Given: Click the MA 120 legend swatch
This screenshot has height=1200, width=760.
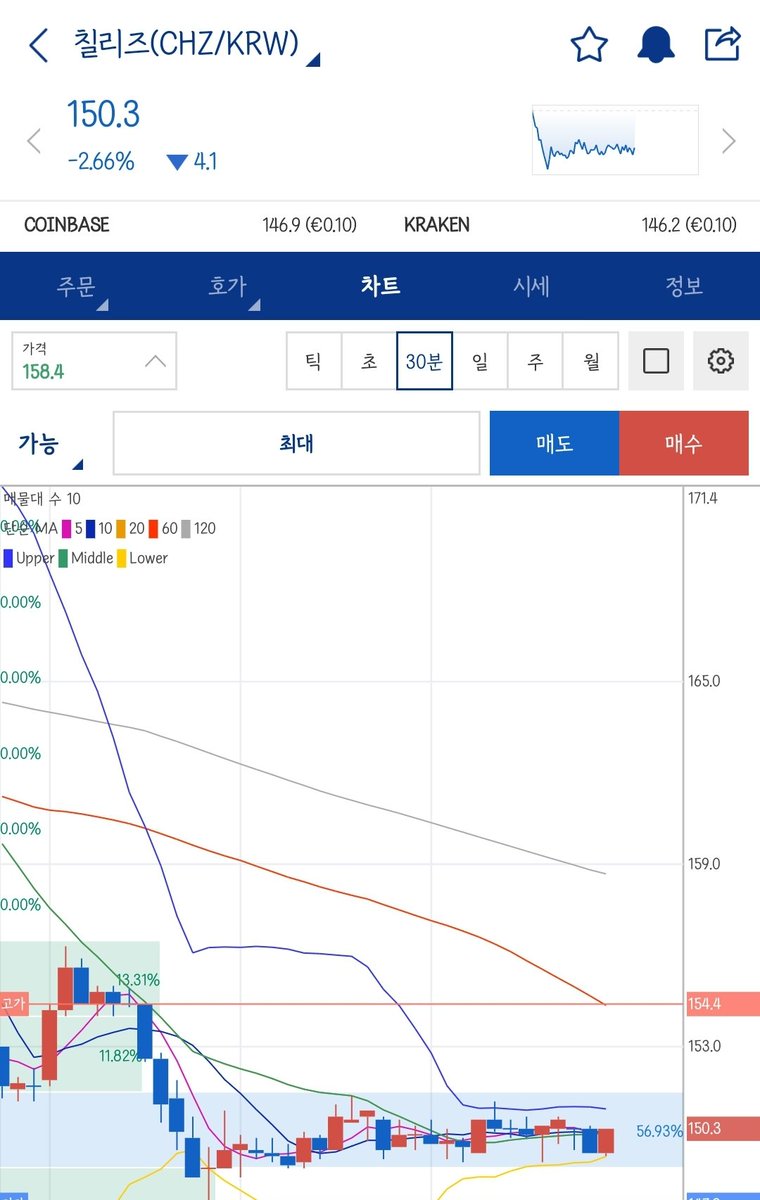Looking at the screenshot, I should pyautogui.click(x=185, y=528).
